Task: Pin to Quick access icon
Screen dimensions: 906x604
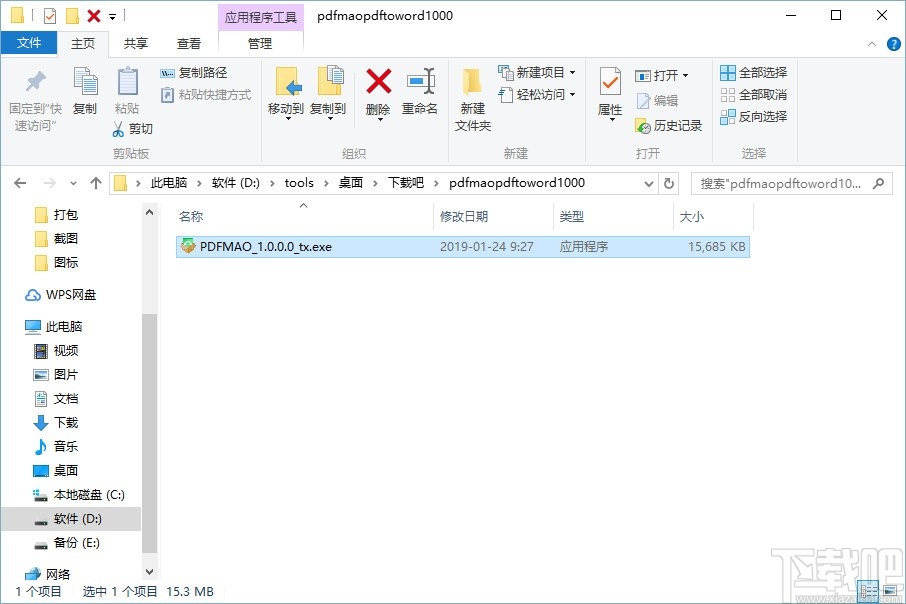Action: click(35, 81)
